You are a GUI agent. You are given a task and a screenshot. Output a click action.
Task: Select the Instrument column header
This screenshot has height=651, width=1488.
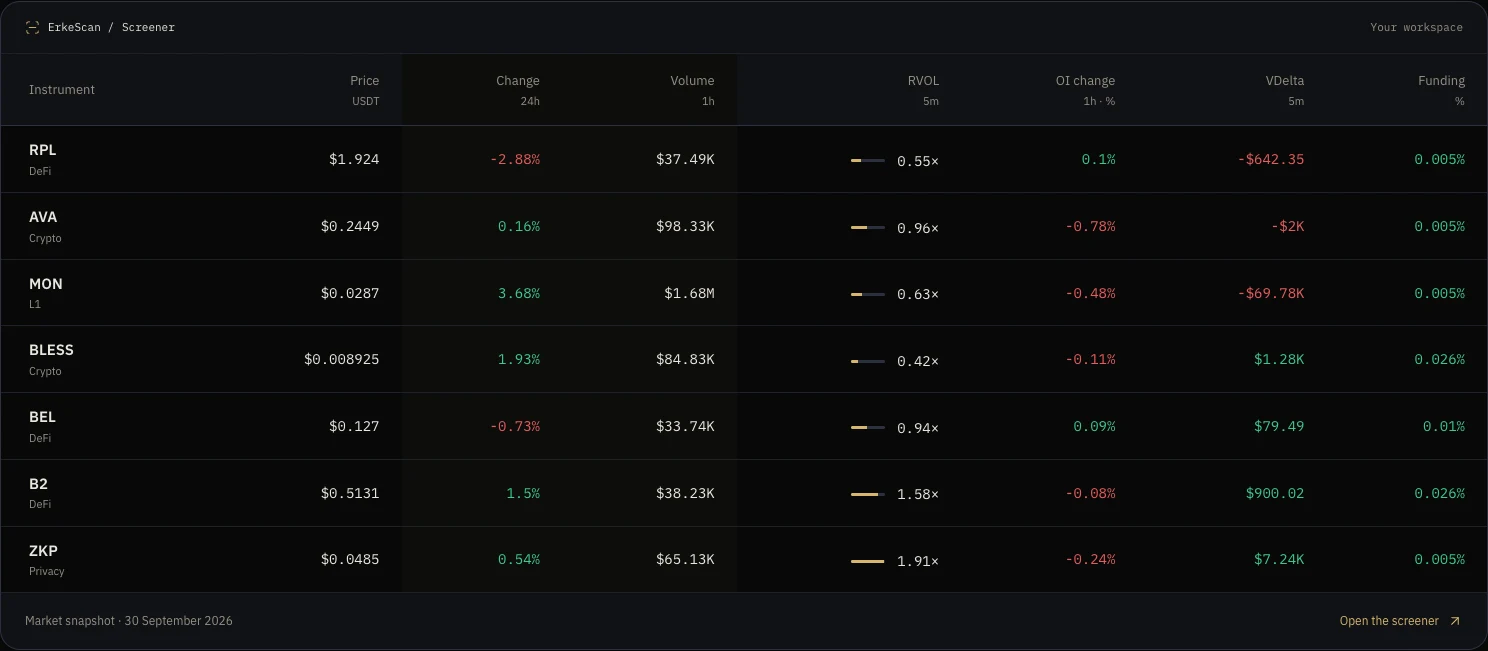62,90
